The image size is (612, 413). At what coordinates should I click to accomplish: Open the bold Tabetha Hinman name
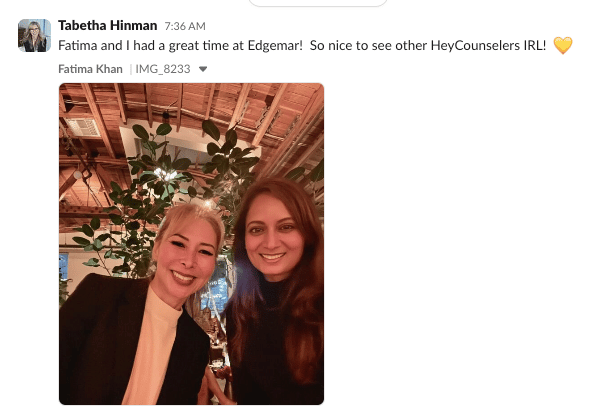coord(108,25)
